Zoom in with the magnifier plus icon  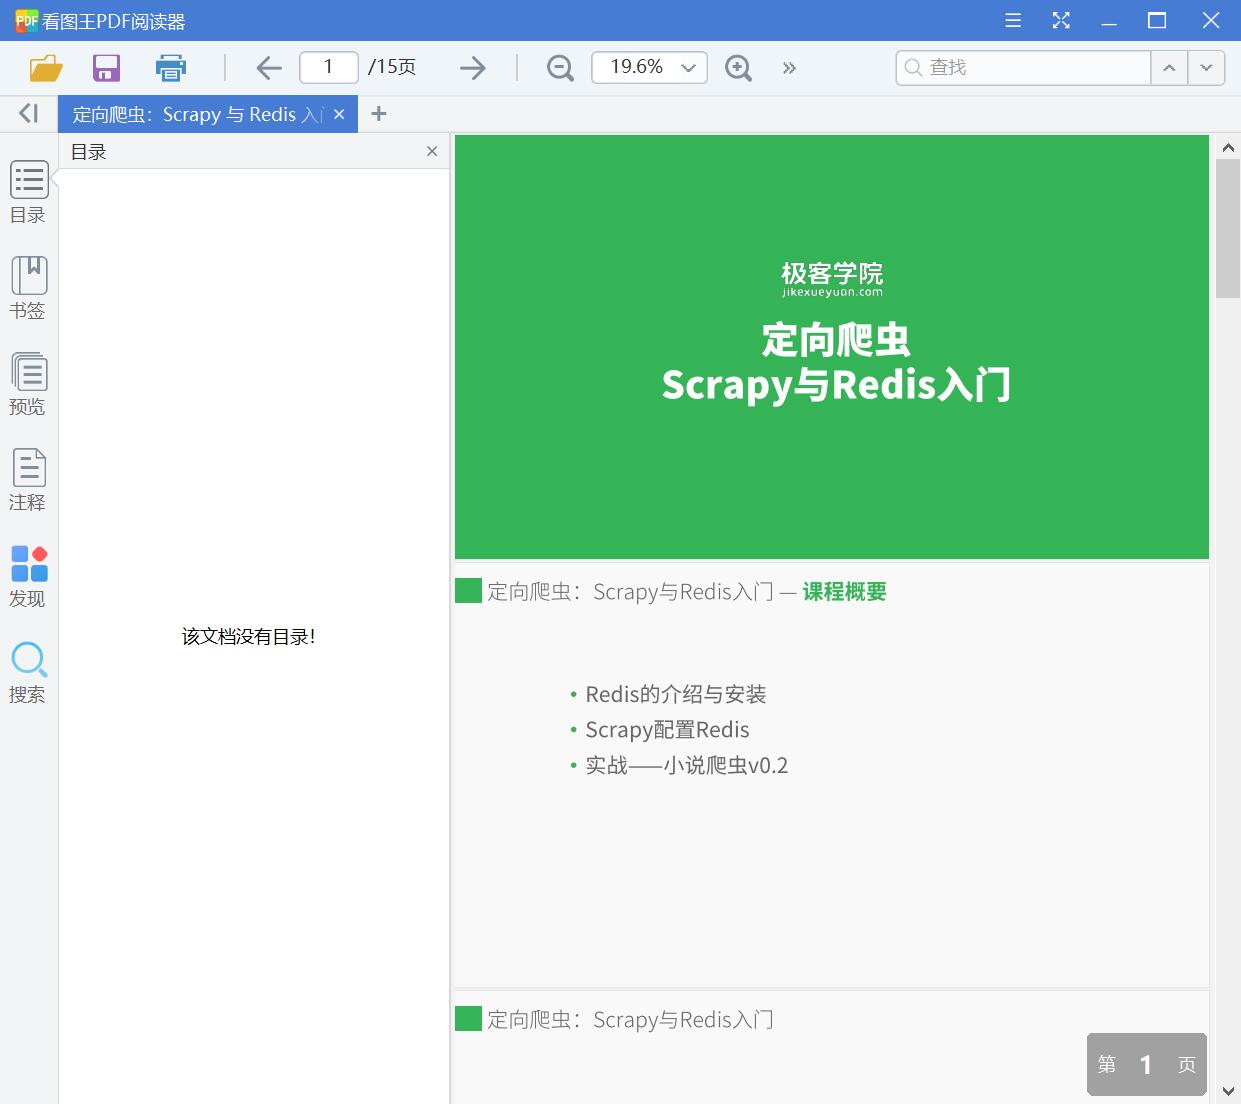(738, 67)
